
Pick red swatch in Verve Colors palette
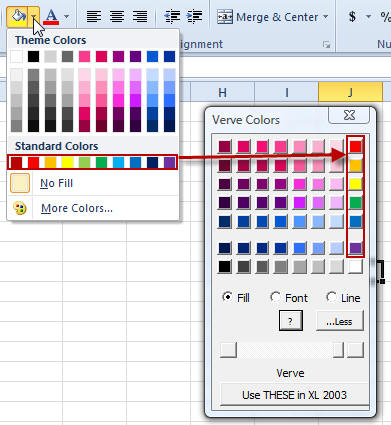356,147
